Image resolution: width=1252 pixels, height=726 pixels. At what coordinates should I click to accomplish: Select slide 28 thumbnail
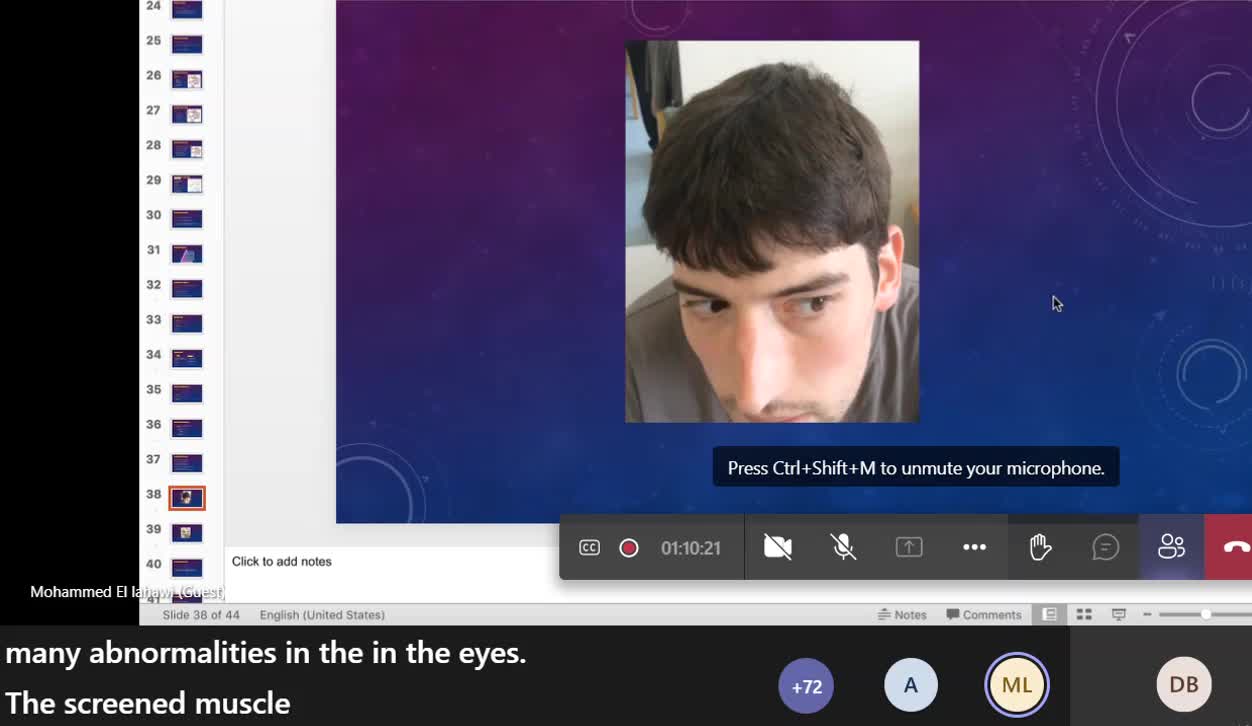187,149
